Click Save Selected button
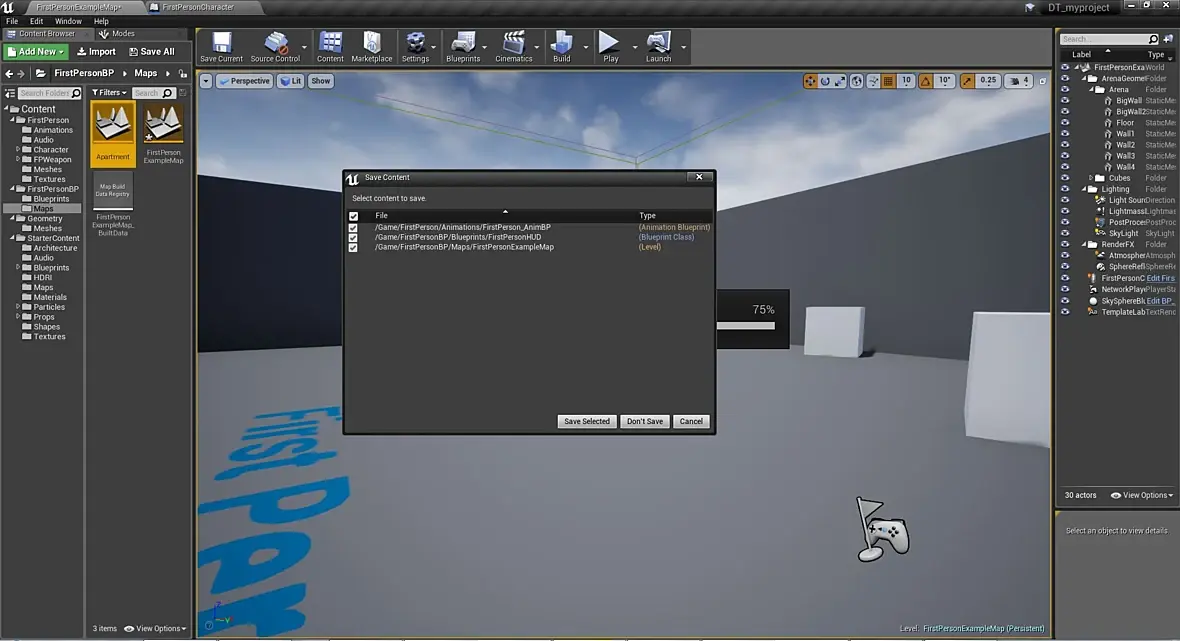 pos(587,421)
